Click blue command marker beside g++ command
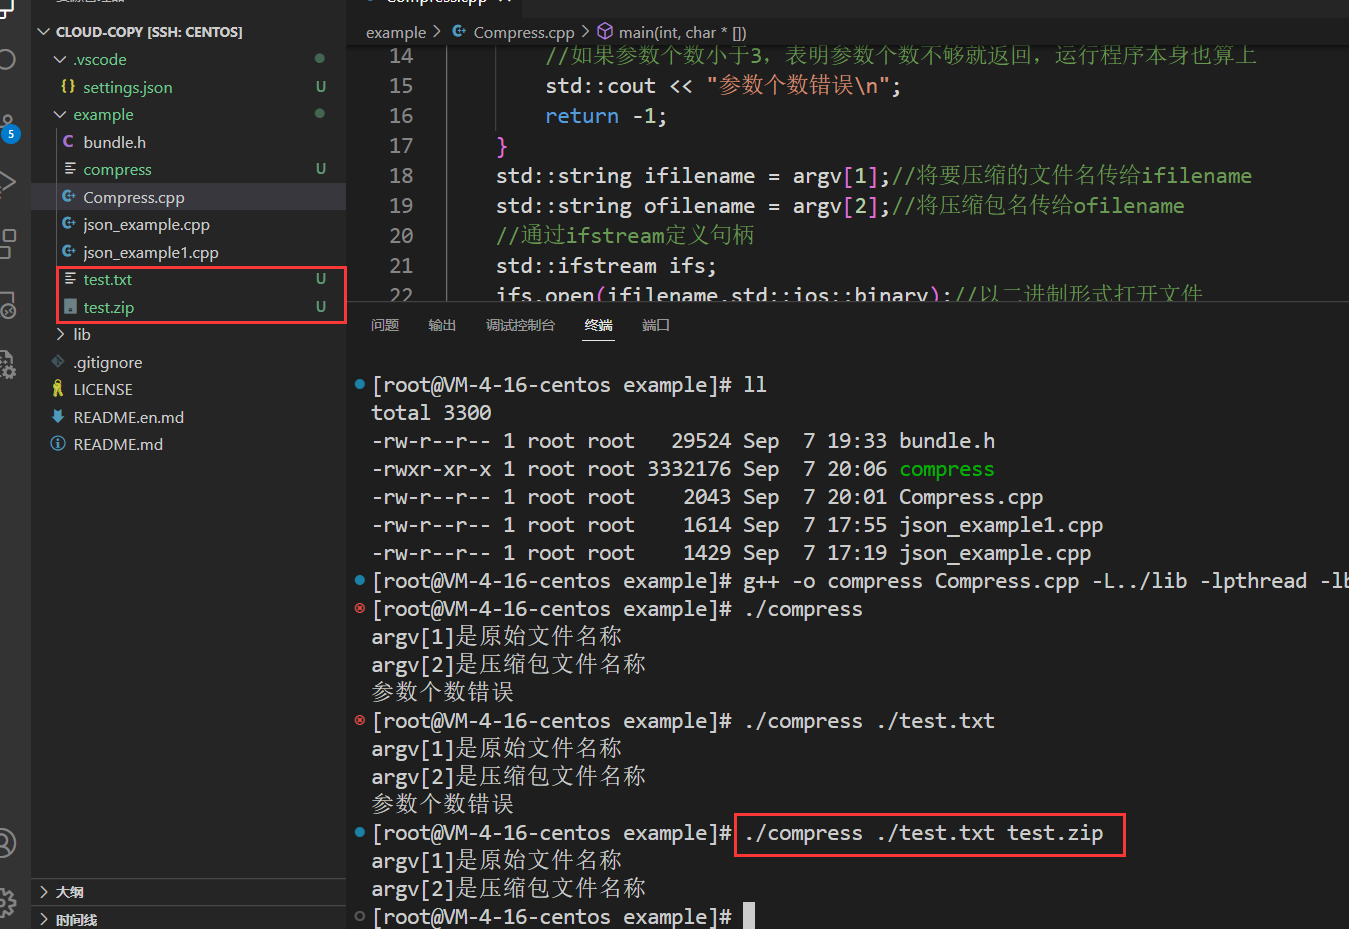Viewport: 1349px width, 929px height. (359, 580)
